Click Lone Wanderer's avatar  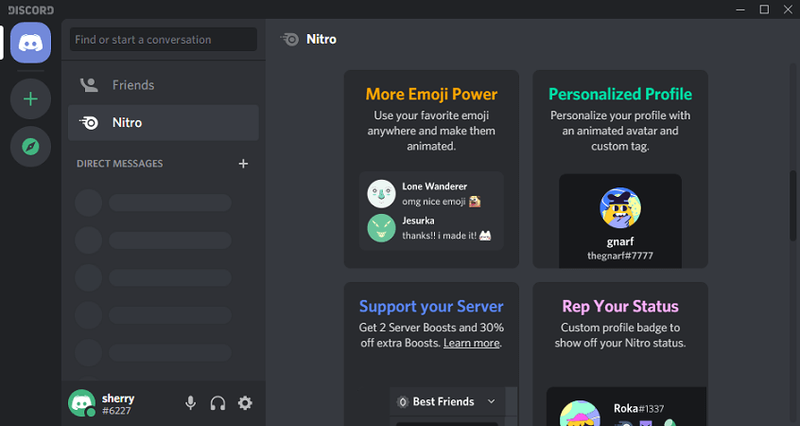(x=381, y=194)
